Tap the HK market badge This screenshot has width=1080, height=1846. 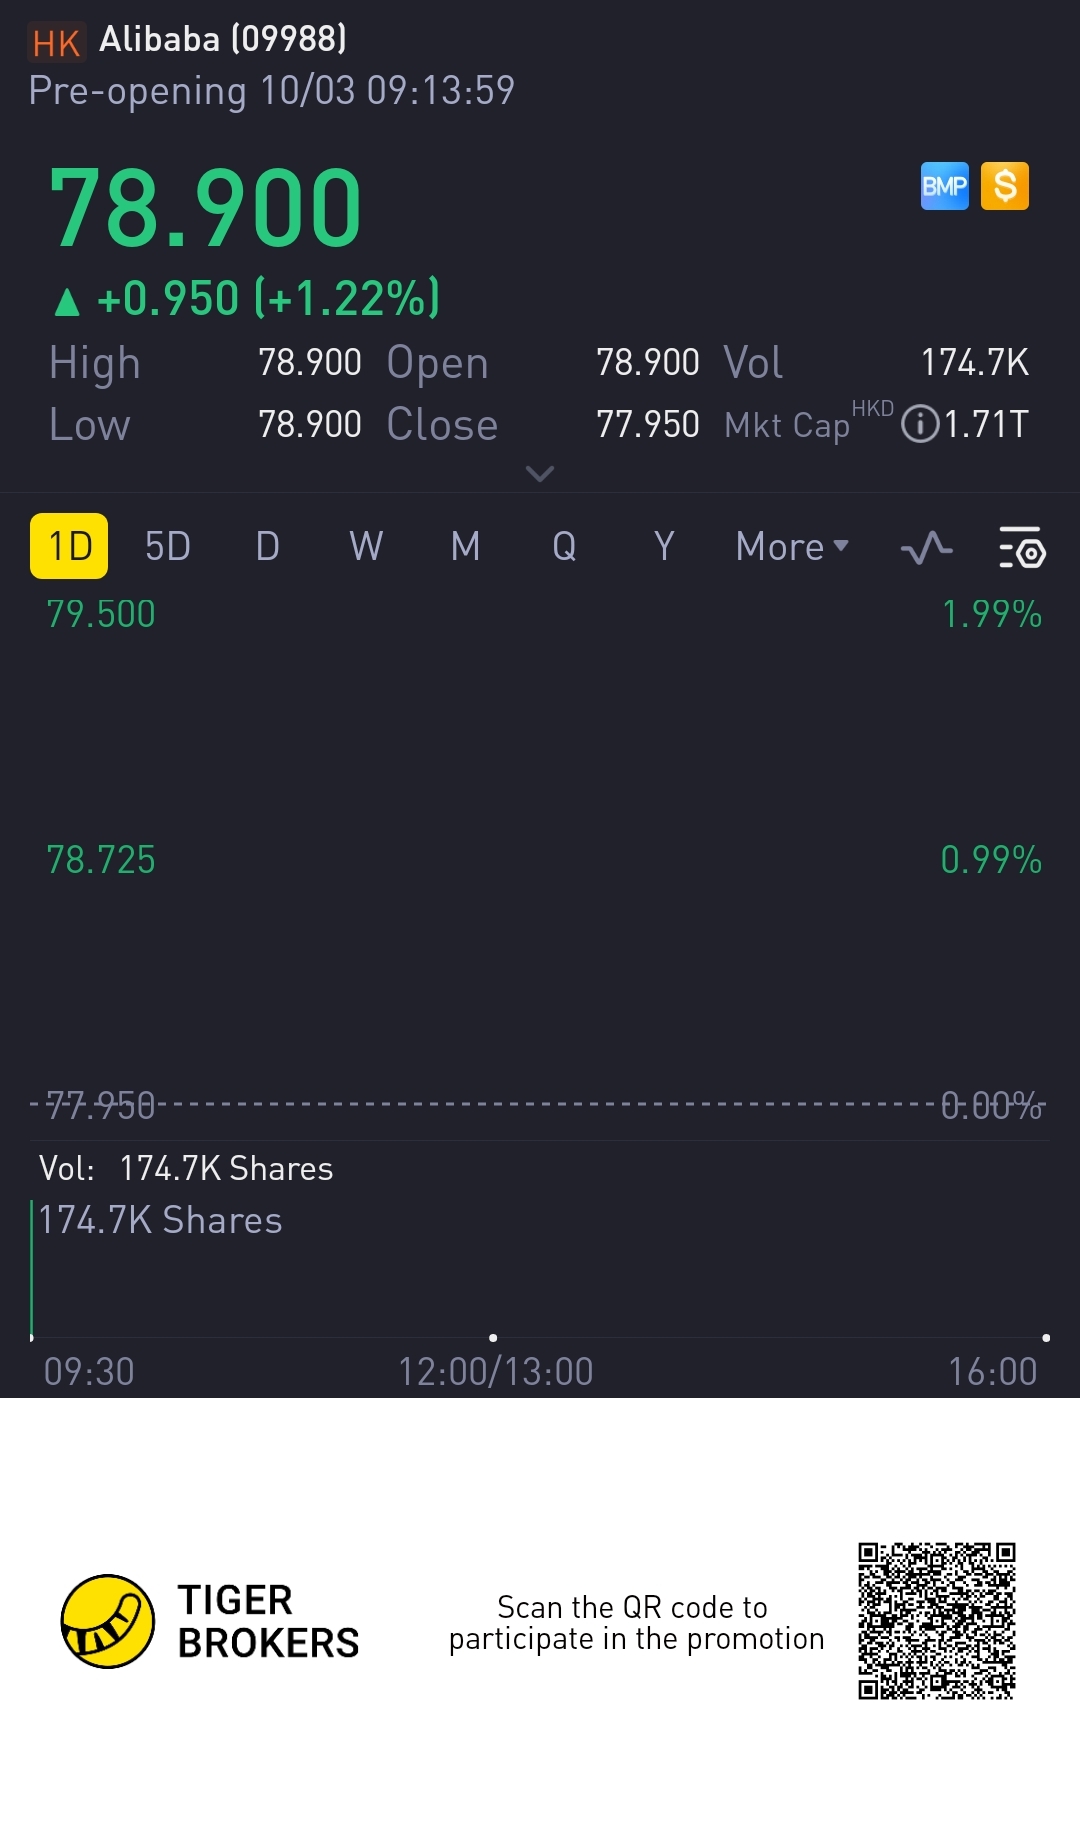click(x=56, y=43)
